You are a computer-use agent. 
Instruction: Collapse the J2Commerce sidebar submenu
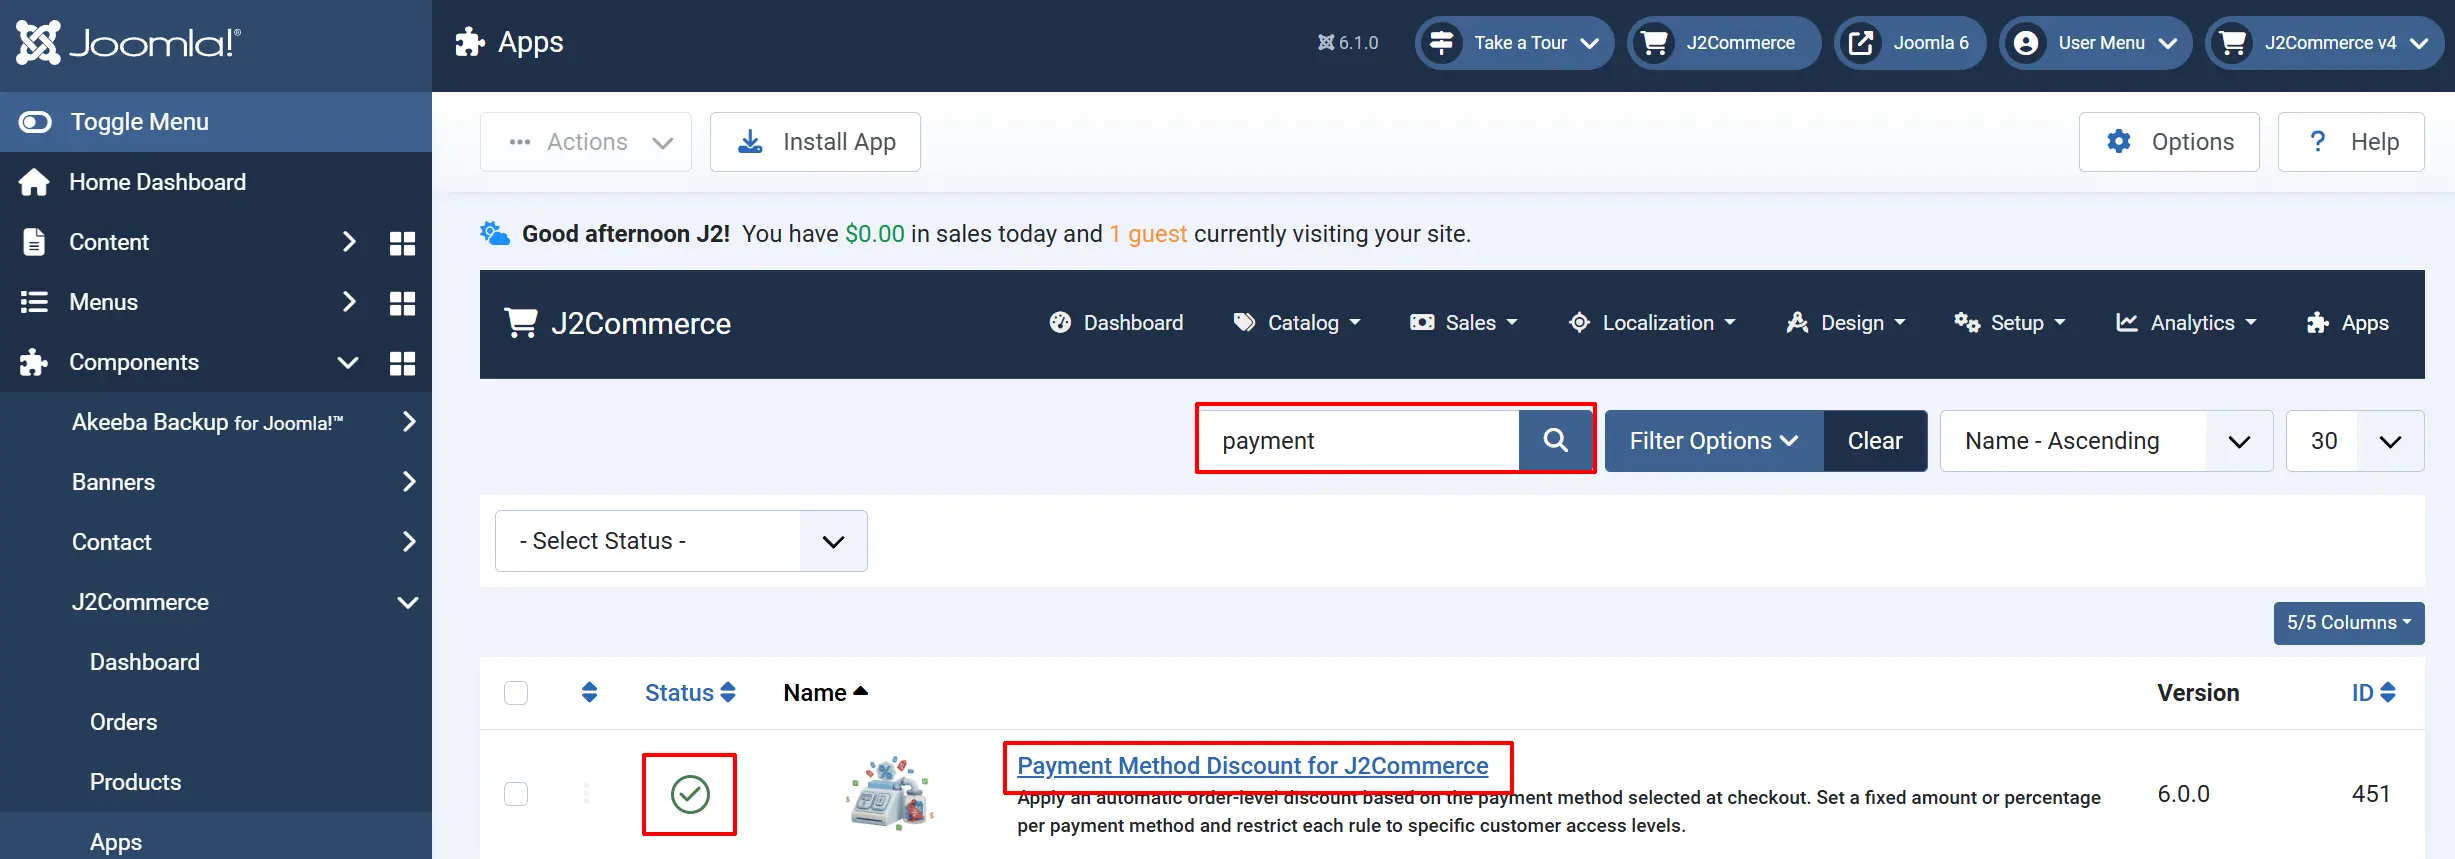408,602
